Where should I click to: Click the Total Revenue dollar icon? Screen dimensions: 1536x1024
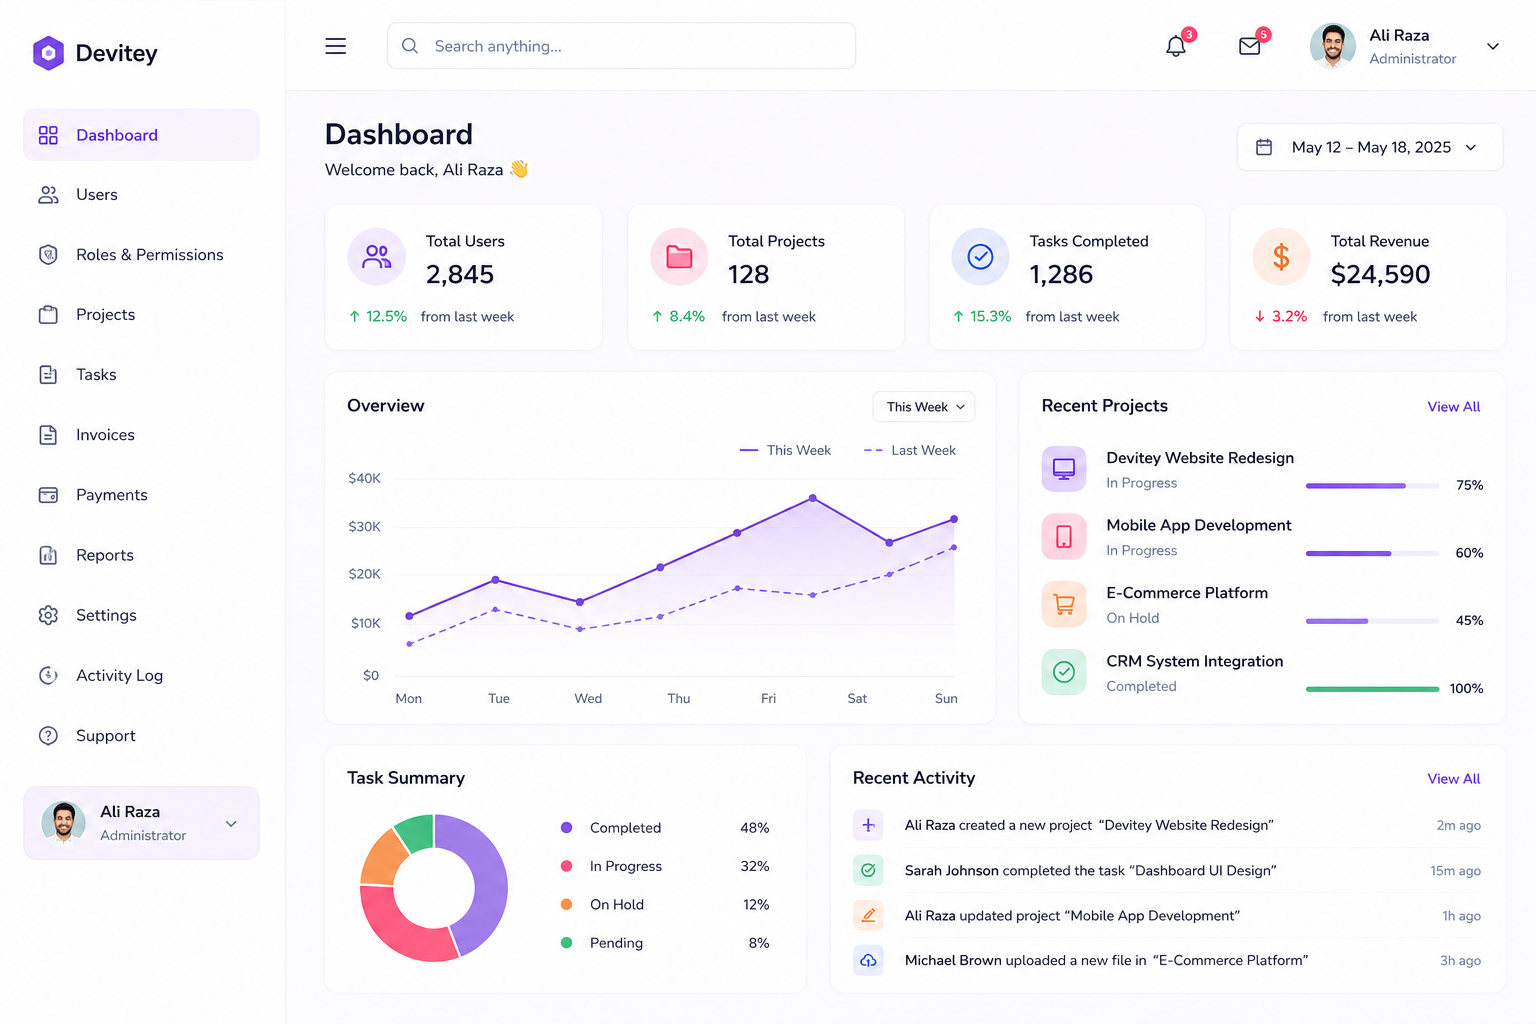point(1281,257)
